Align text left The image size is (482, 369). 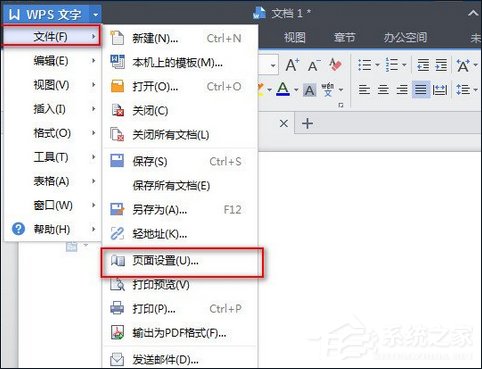point(364,90)
